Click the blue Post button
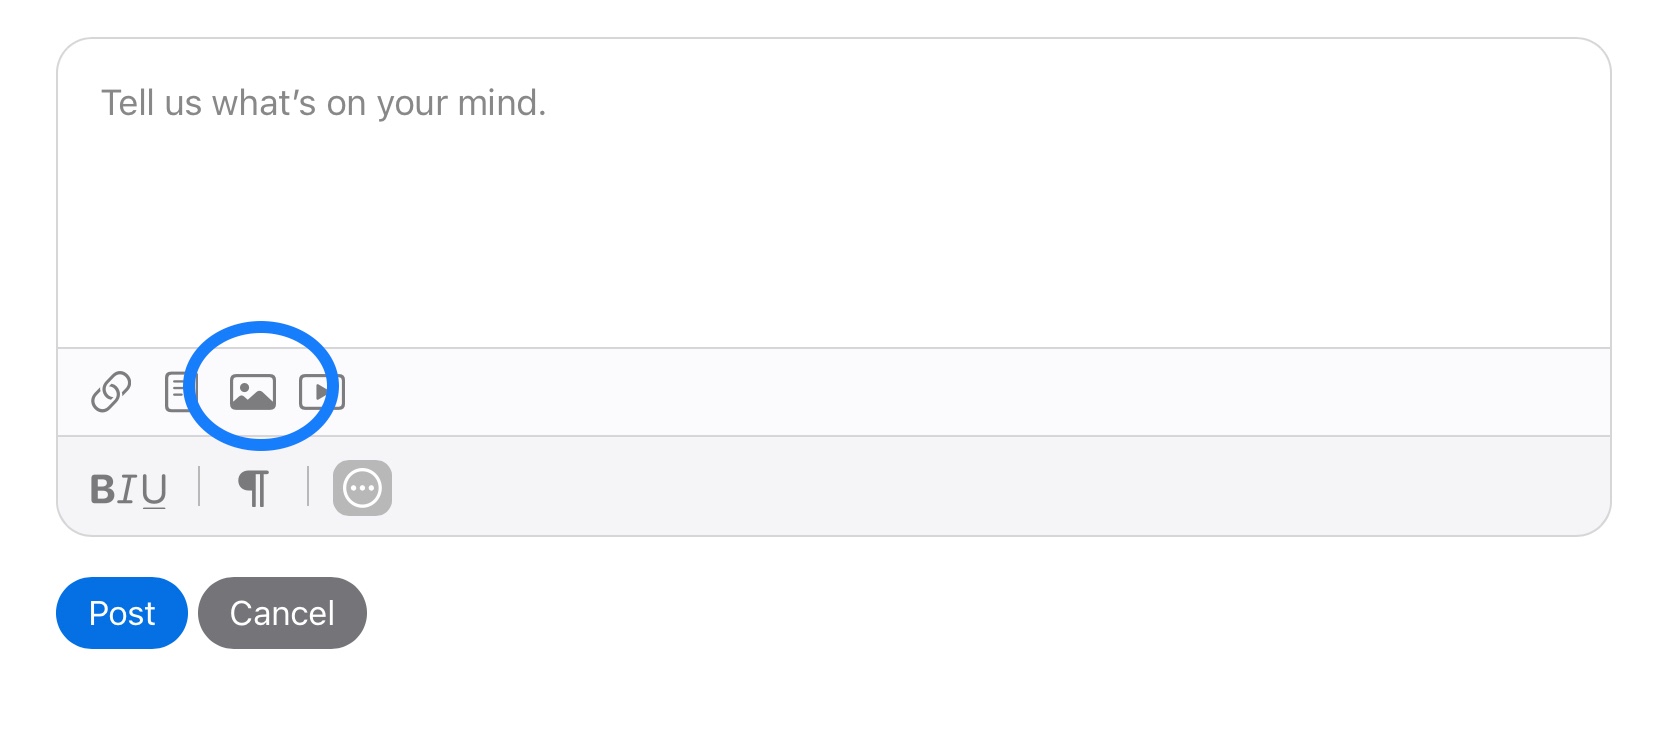 pyautogui.click(x=122, y=613)
